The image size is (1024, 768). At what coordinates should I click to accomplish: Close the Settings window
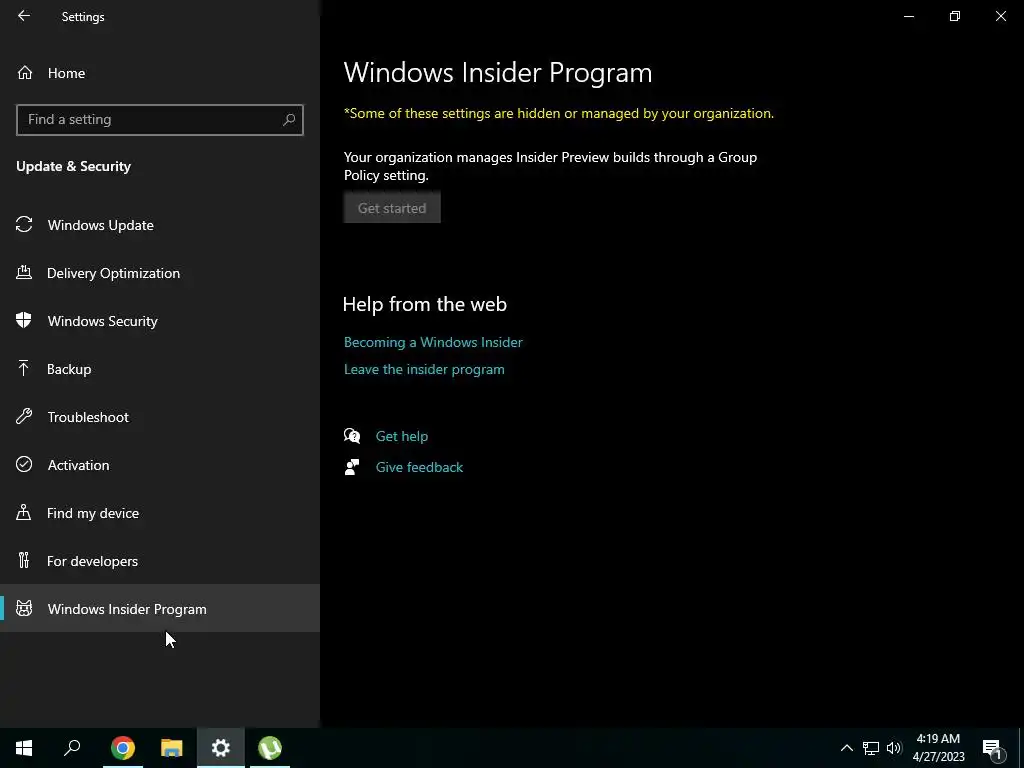tap(1000, 16)
